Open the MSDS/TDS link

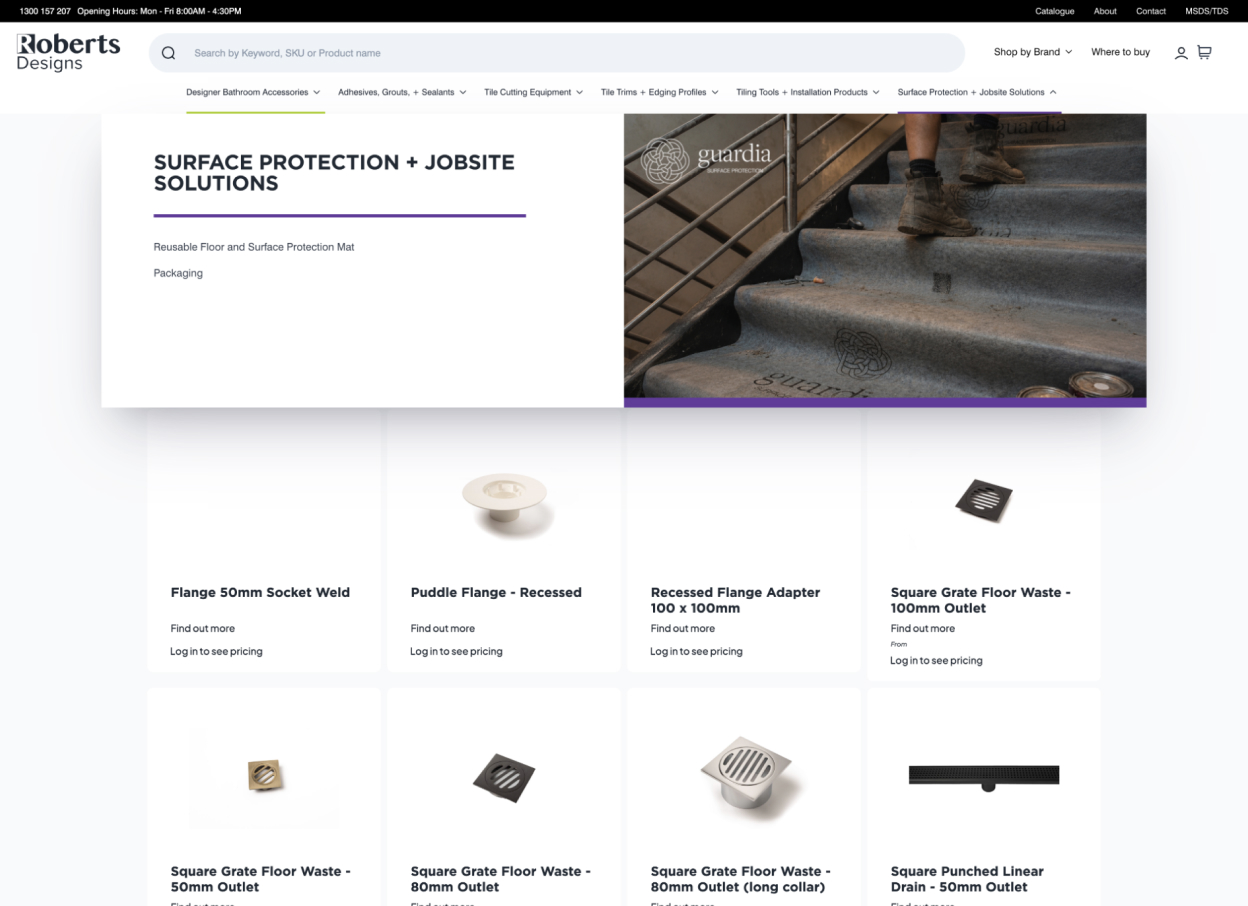(x=1206, y=11)
